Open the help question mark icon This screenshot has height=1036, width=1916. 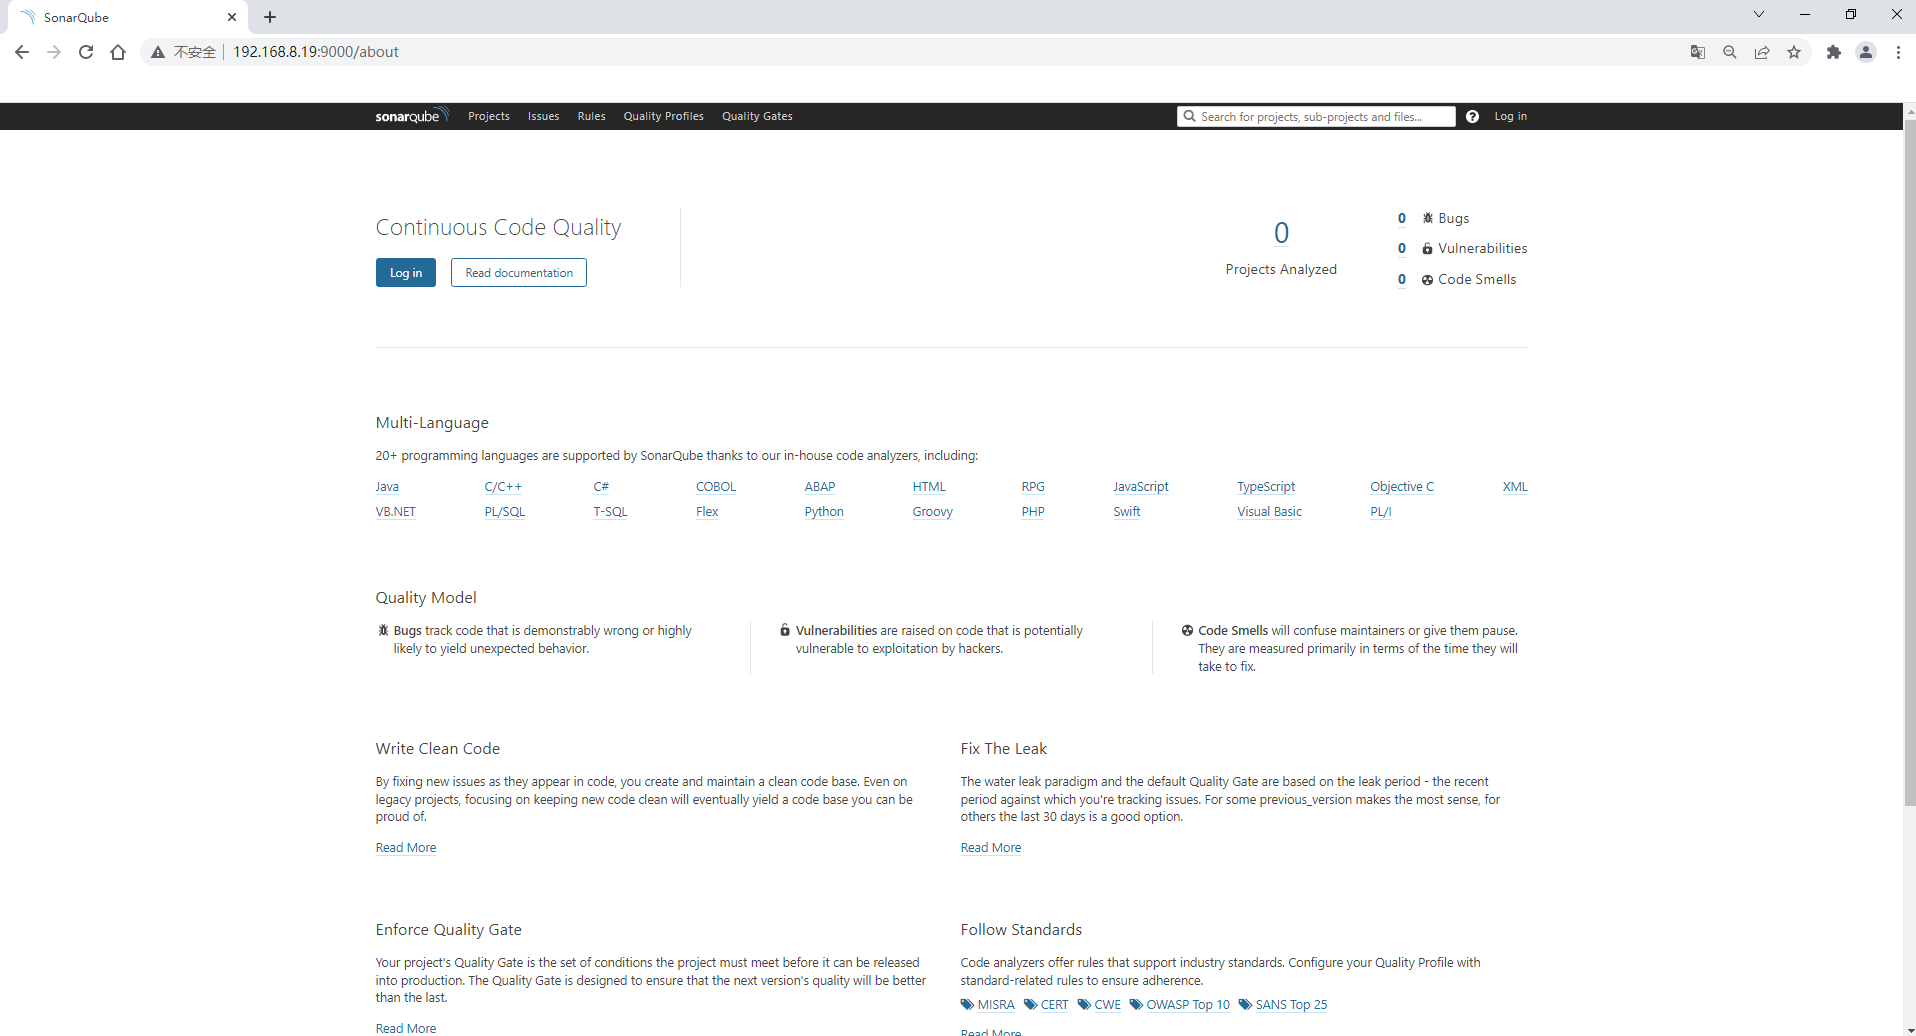(x=1472, y=116)
